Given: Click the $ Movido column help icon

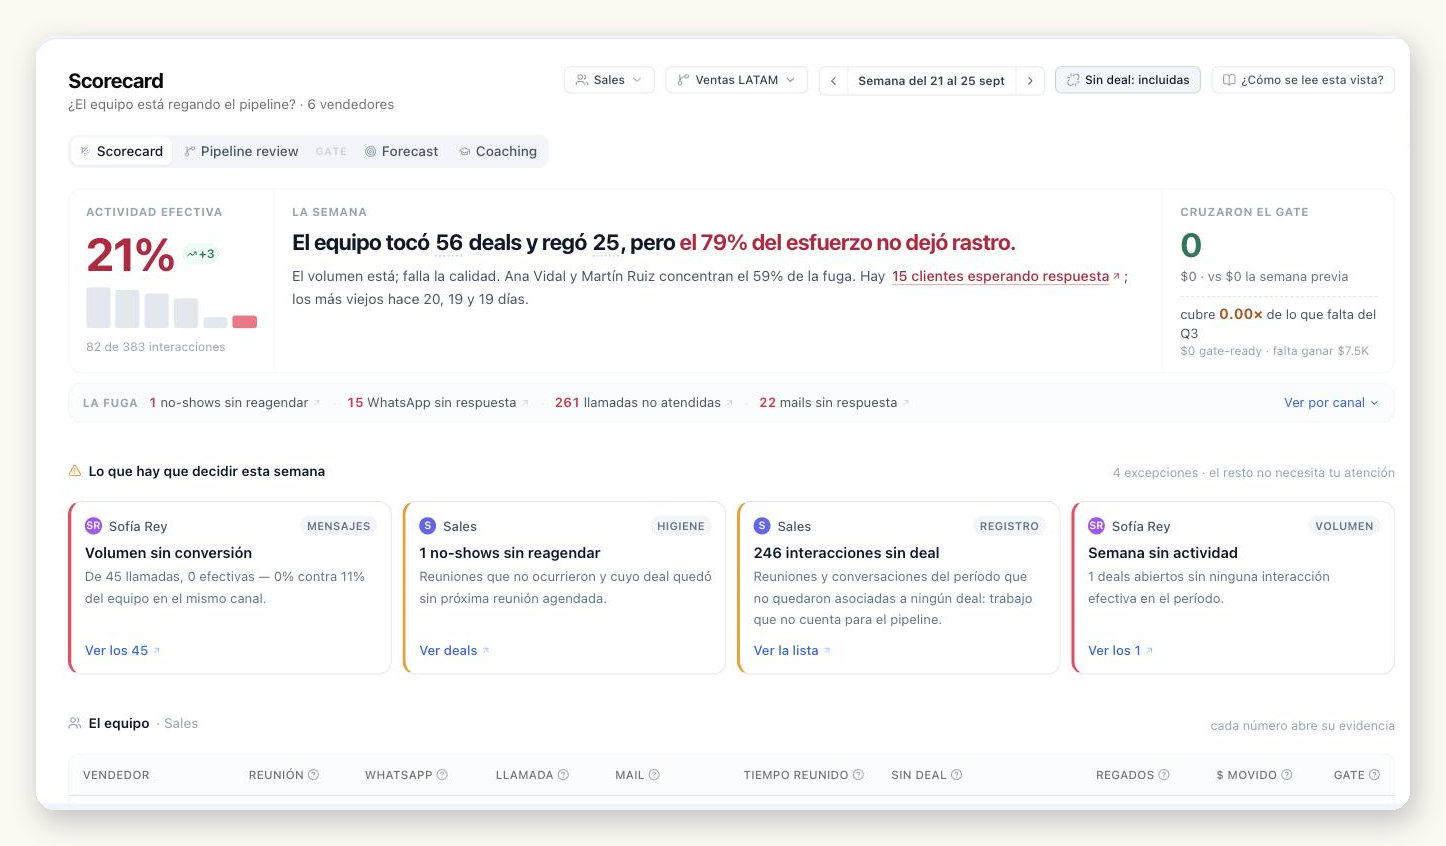Looking at the screenshot, I should coord(1287,775).
